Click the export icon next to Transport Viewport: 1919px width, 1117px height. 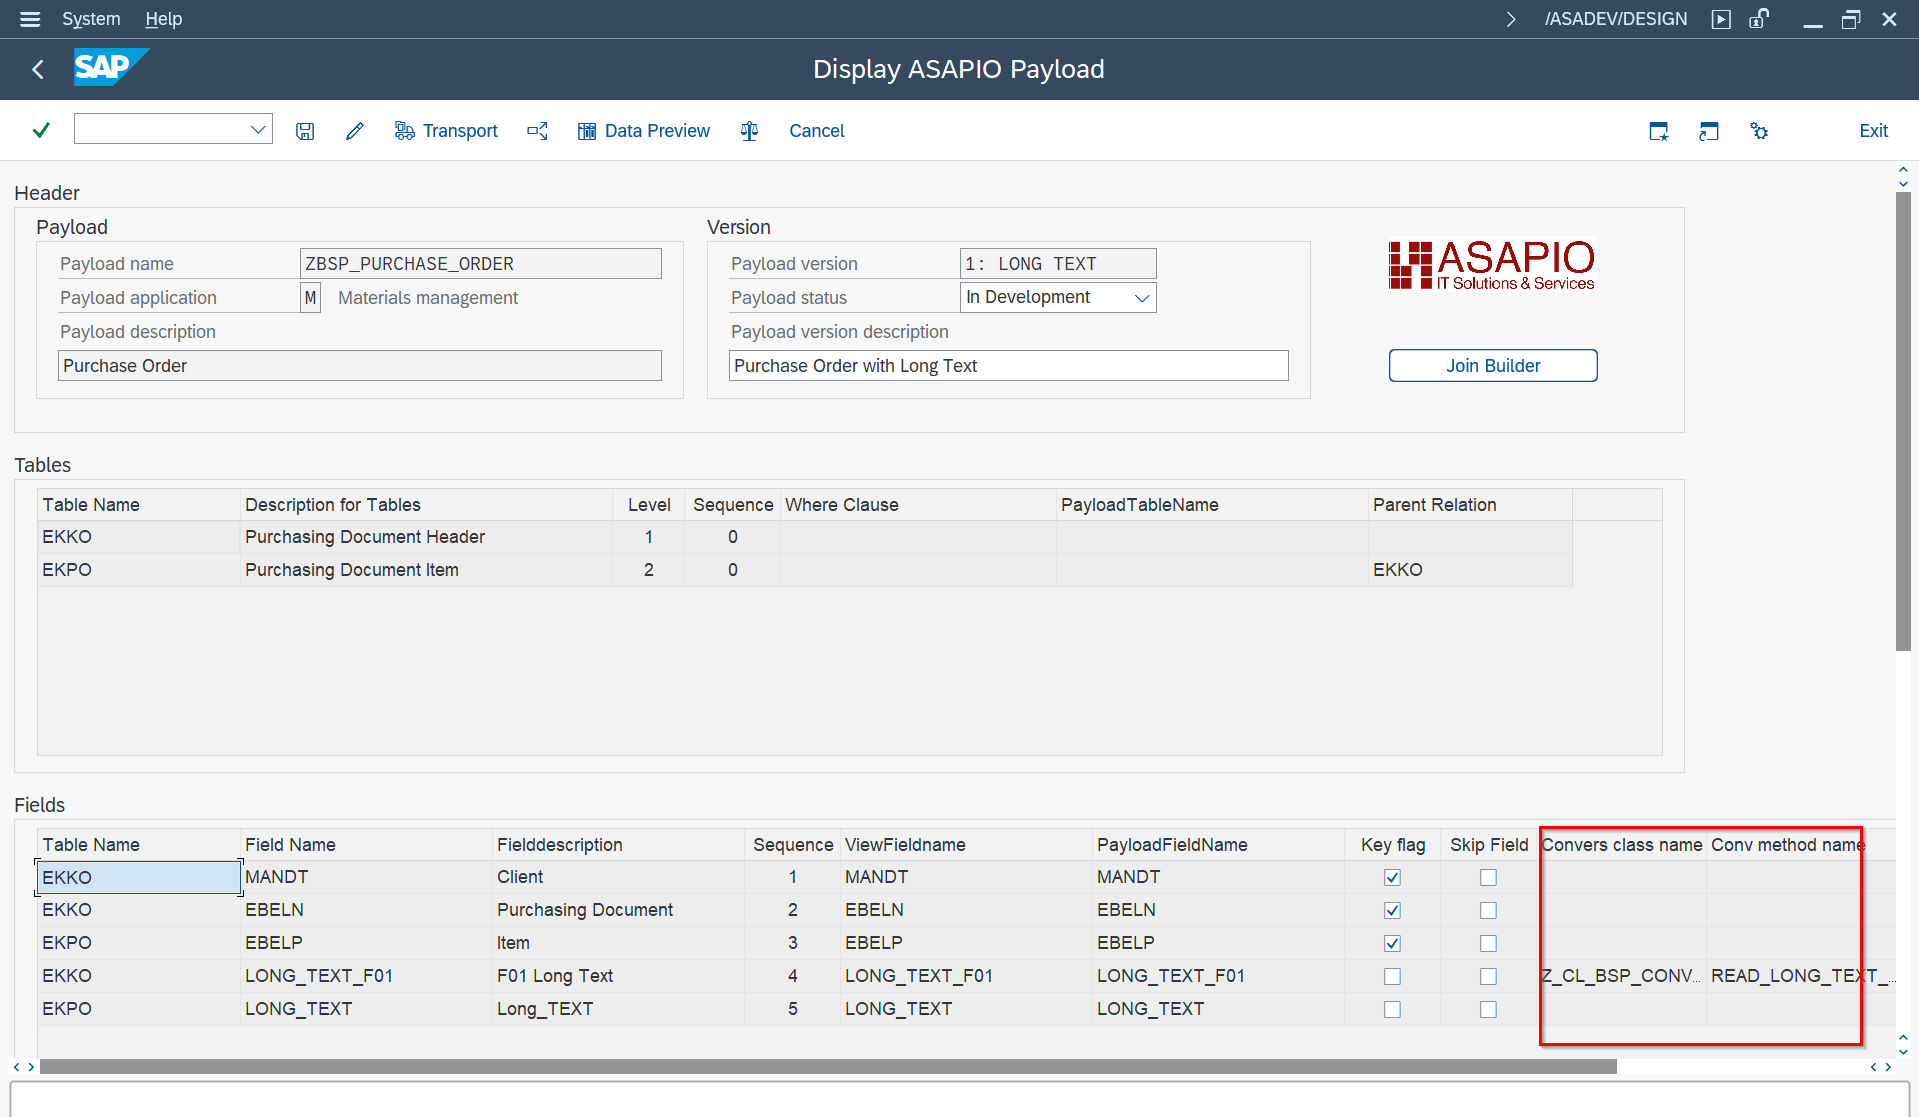pyautogui.click(x=538, y=131)
